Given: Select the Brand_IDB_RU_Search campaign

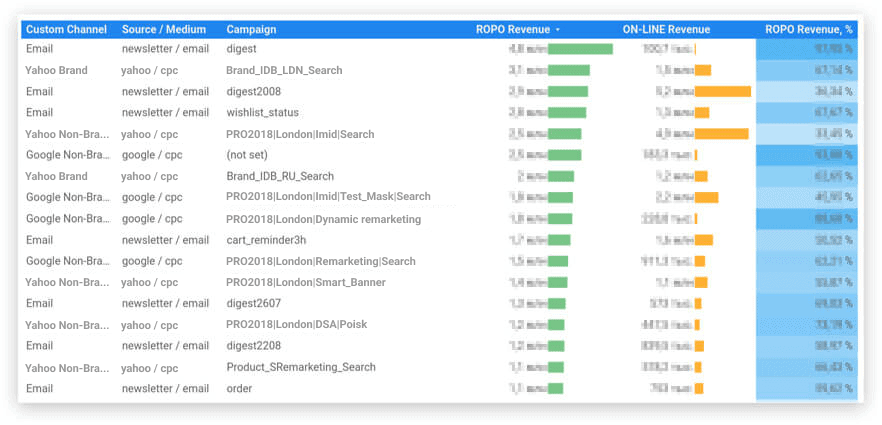Looking at the screenshot, I should click(280, 176).
